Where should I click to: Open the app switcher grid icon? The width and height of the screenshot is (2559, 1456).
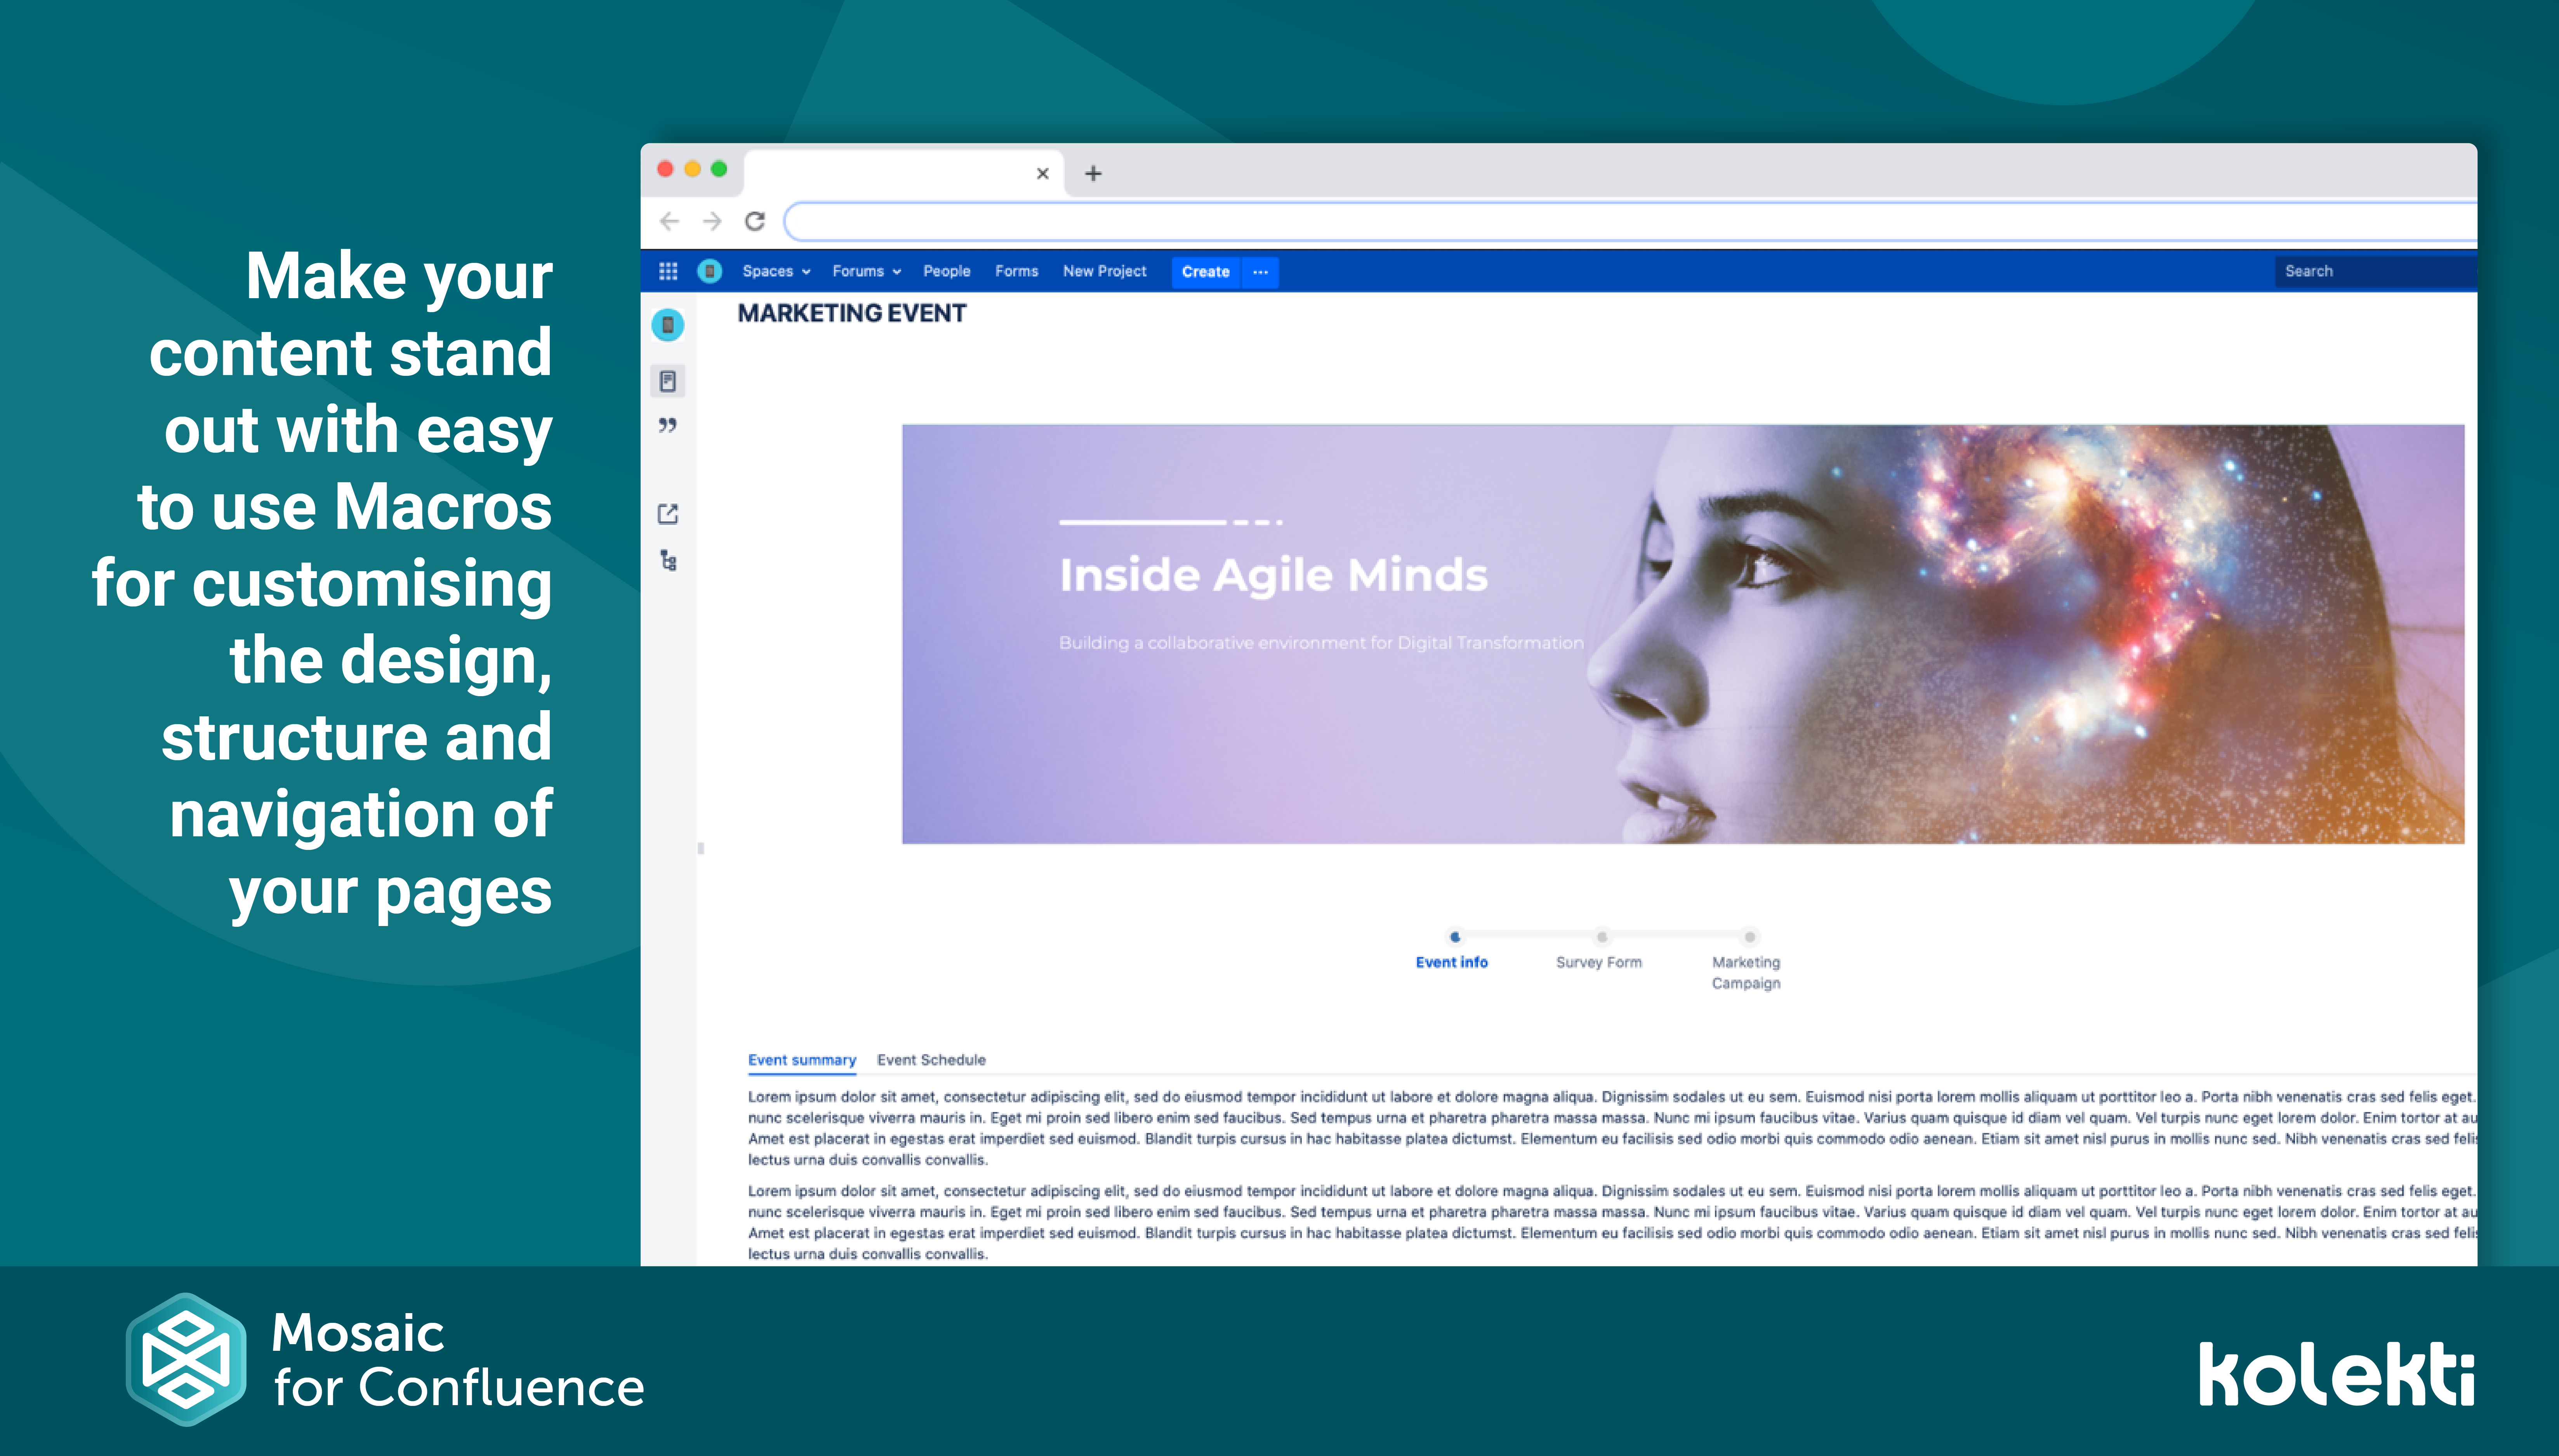[668, 271]
